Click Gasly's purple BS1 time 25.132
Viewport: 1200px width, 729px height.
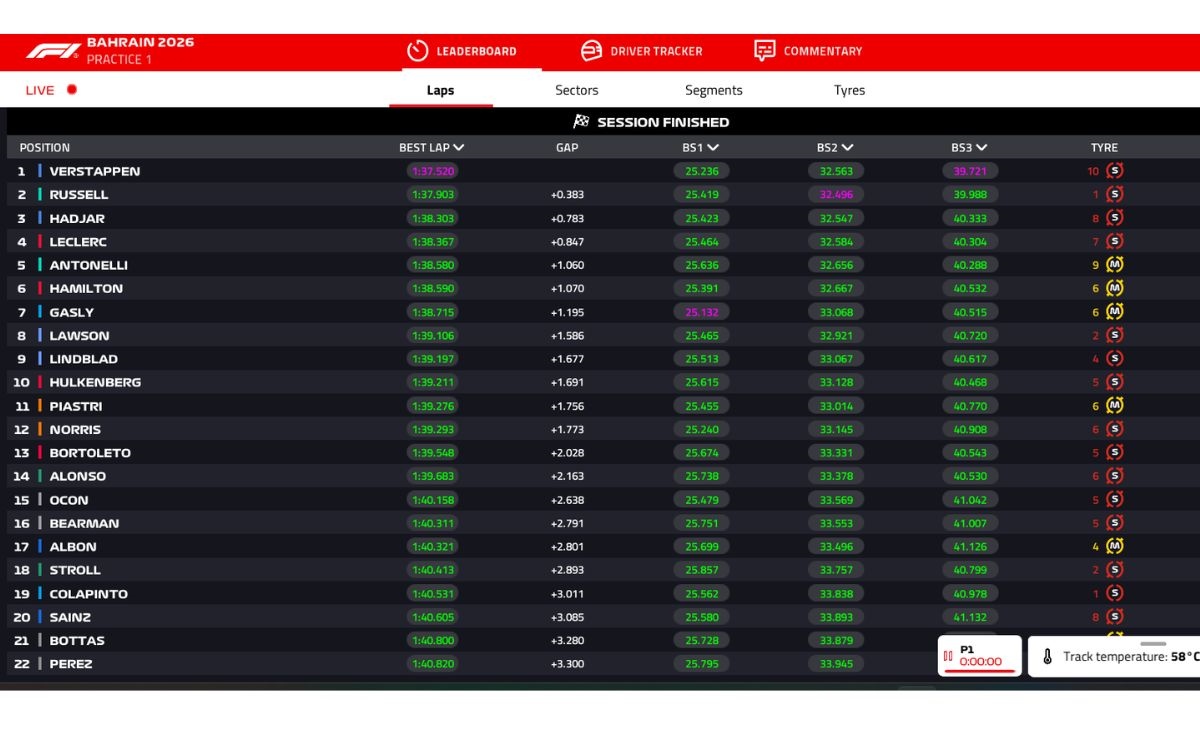(x=702, y=312)
